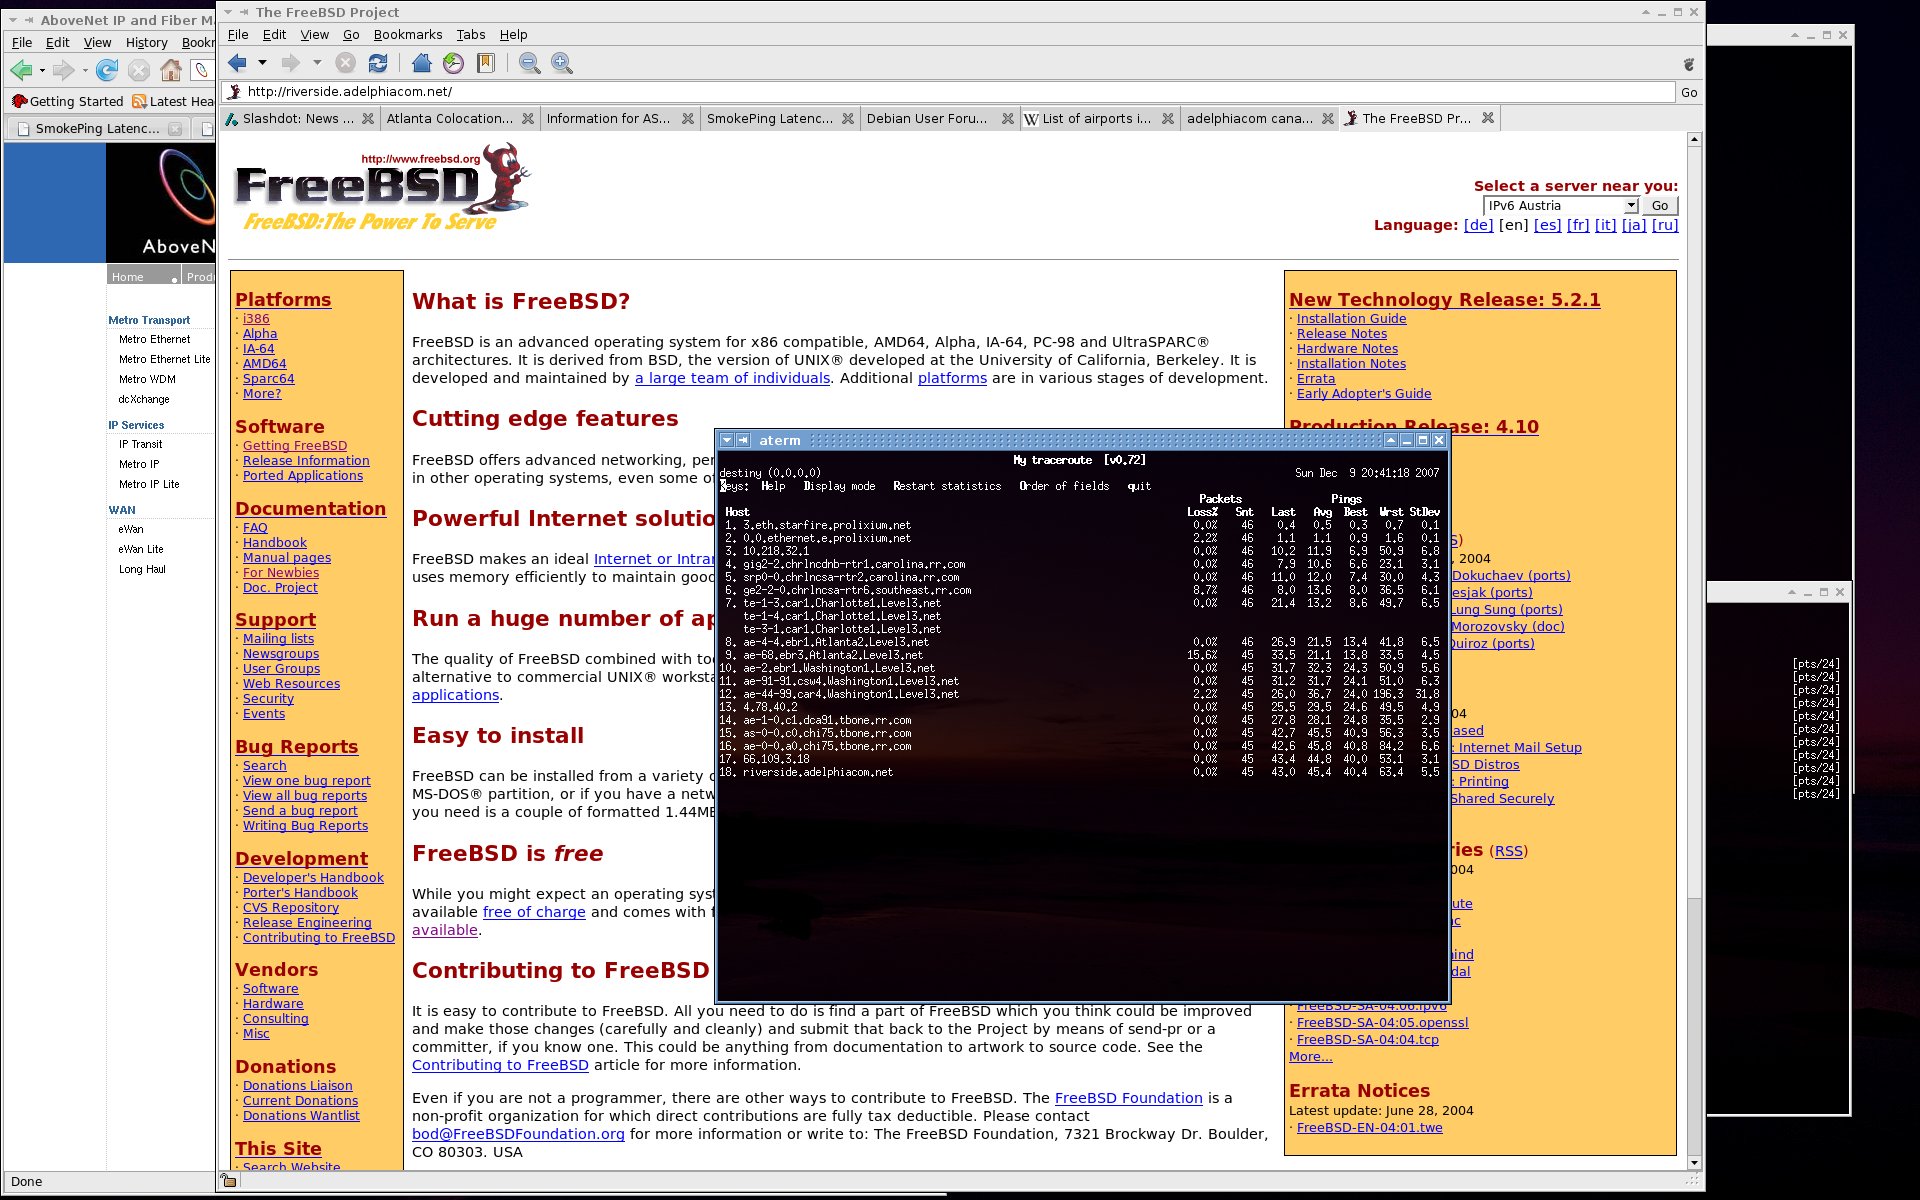Image resolution: width=1920 pixels, height=1200 pixels.
Task: Close the Atlanta Colocation tab
Action: coord(528,118)
